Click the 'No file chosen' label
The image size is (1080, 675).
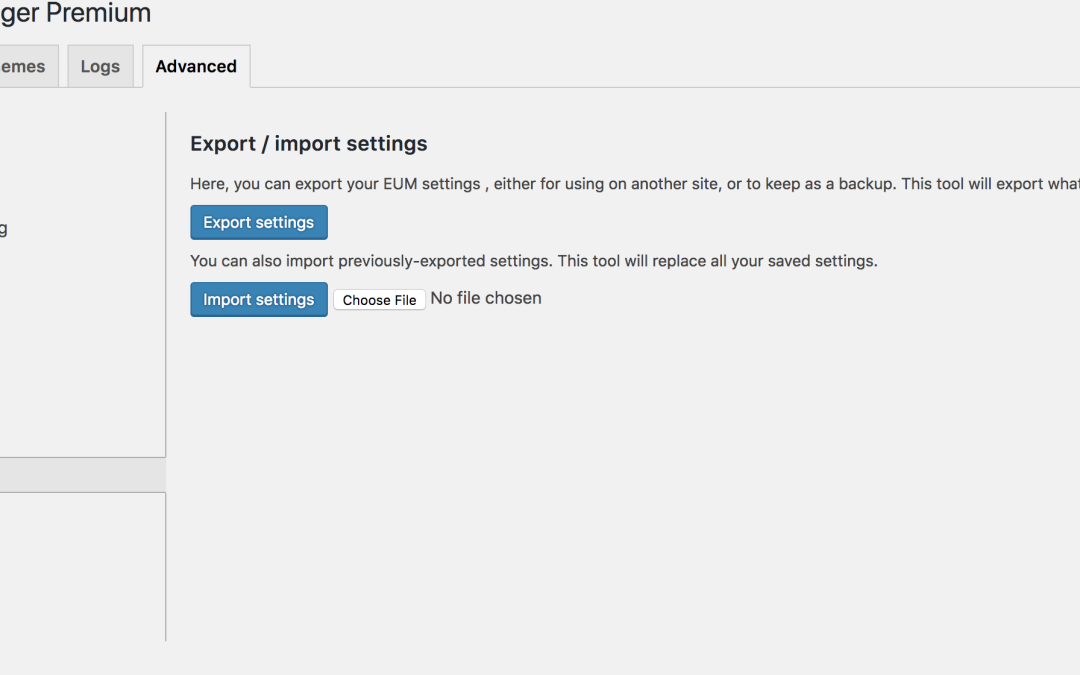coord(486,298)
